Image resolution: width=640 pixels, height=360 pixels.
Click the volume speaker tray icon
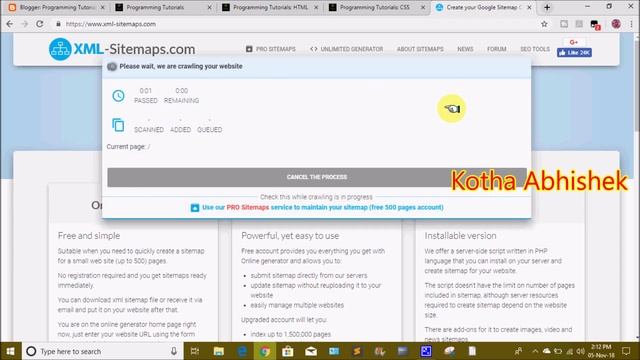(x=580, y=351)
